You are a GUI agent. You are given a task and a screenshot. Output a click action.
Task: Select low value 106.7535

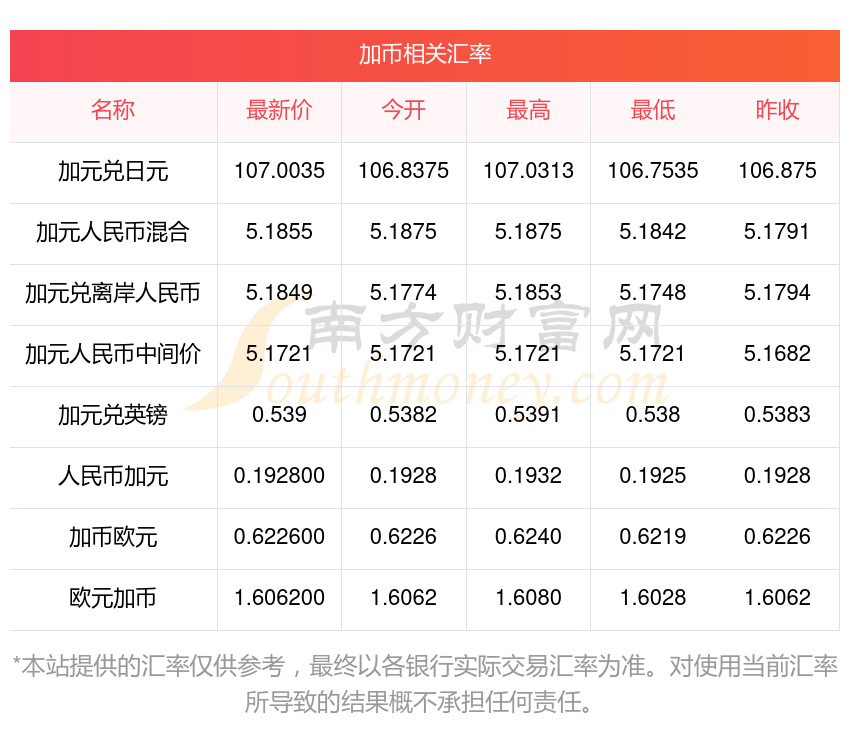click(x=653, y=171)
